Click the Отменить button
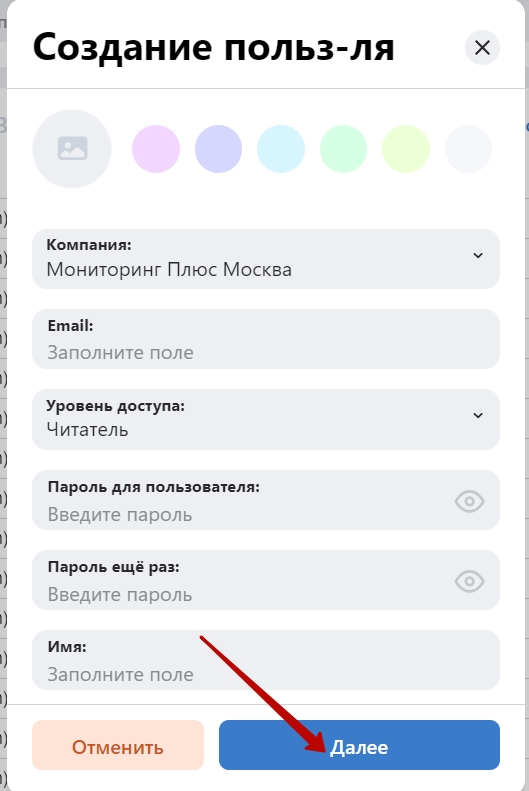This screenshot has height=791, width=529. click(x=118, y=745)
